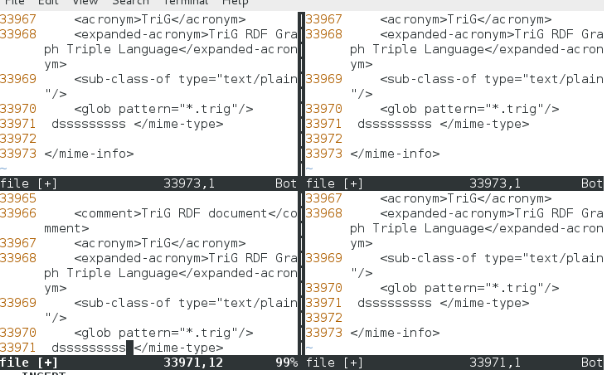Click '</mime-info>' in the bottom-right pane
This screenshot has width=604, height=375.
[x=395, y=333]
